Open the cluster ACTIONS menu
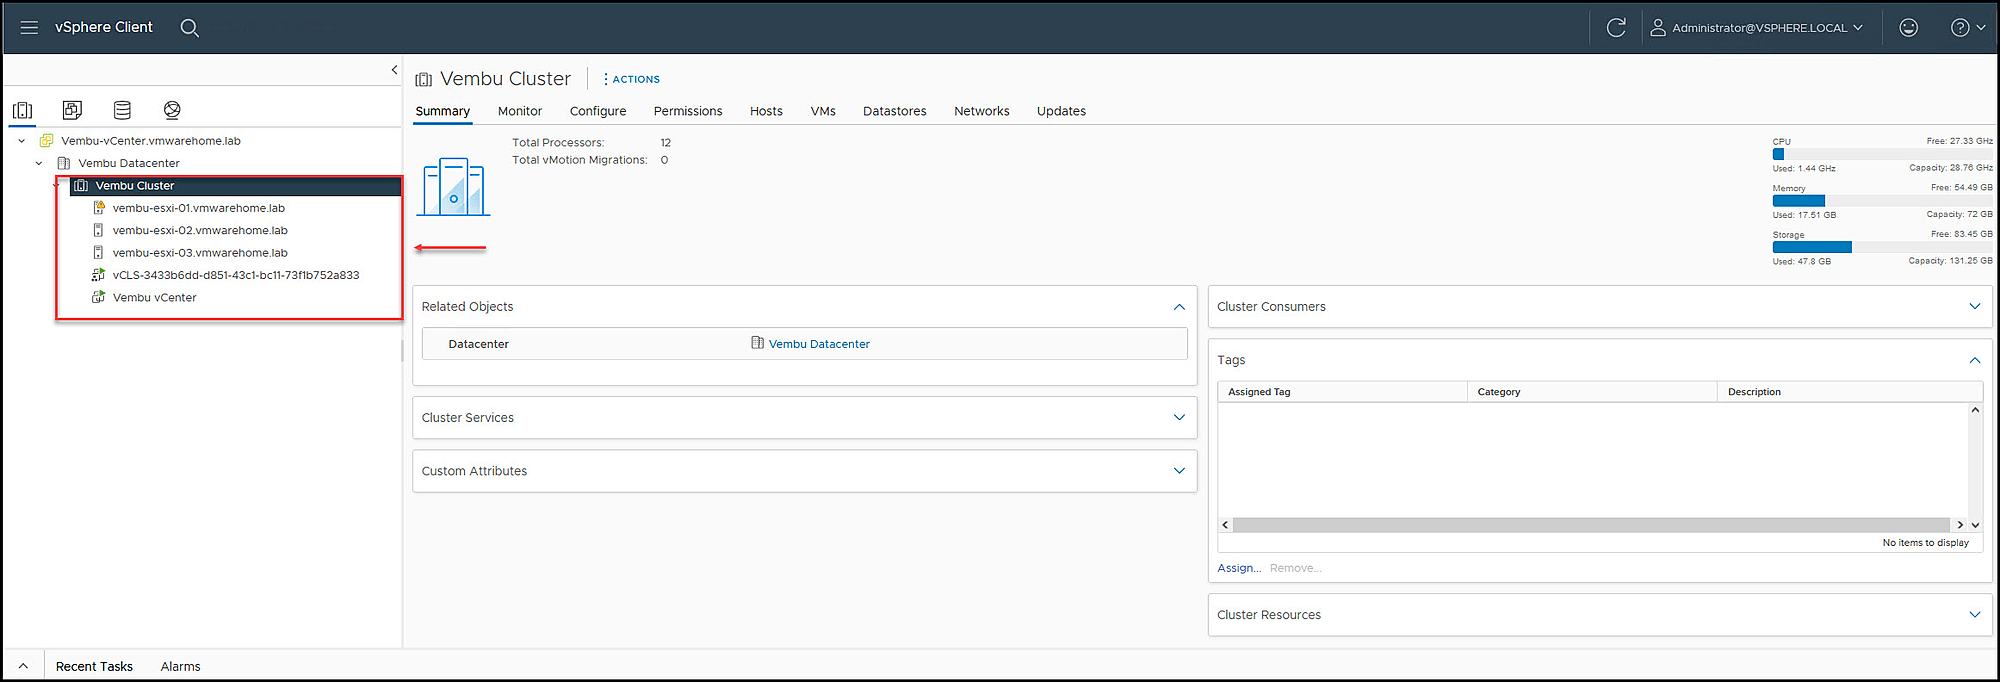 pos(631,79)
